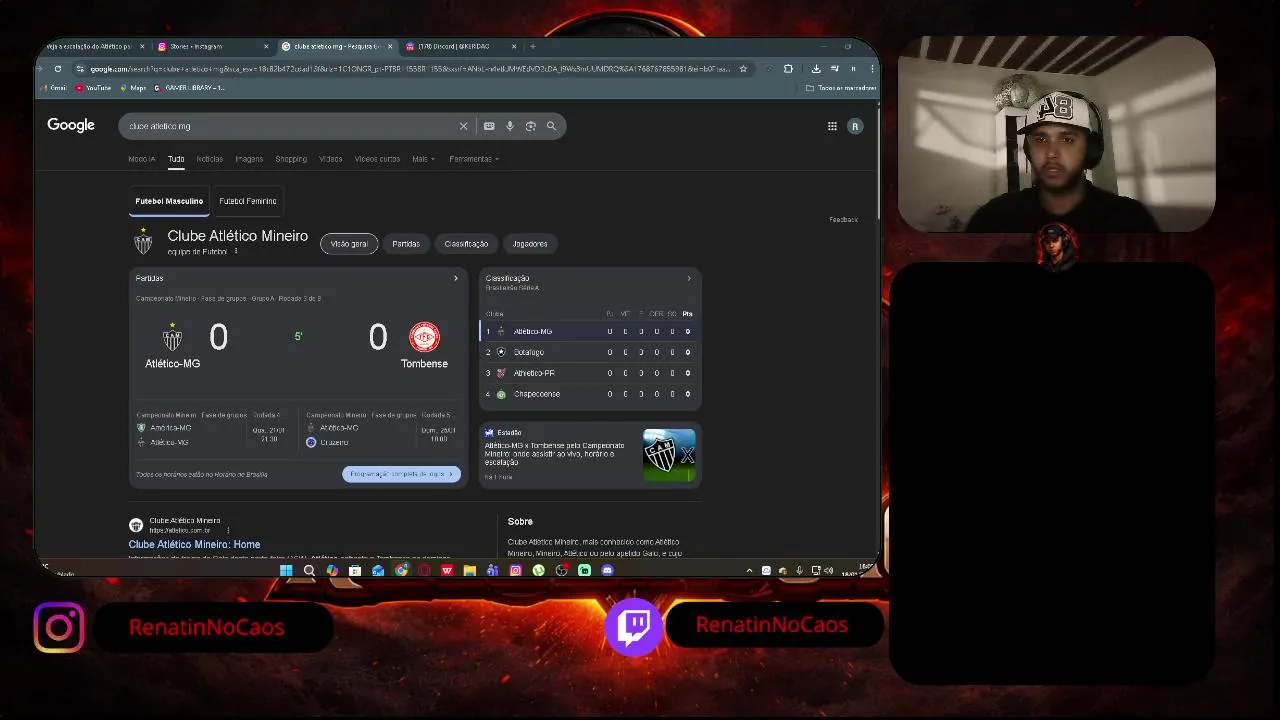Open uTorrent from the taskbar
Viewport: 1280px width, 720px height.
(538, 570)
